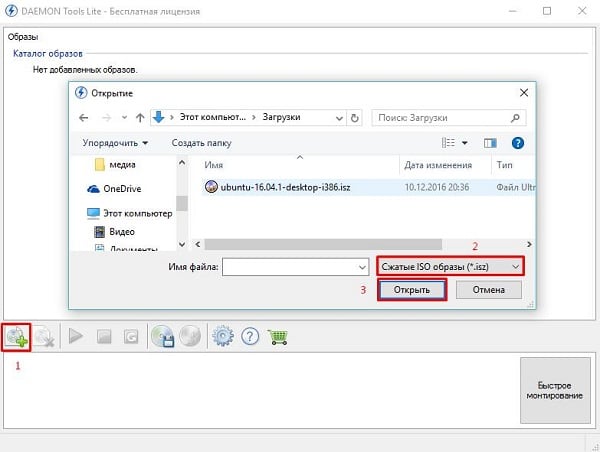Select OneDrive in the navigation pane
Image resolution: width=600 pixels, height=452 pixels.
[x=123, y=188]
